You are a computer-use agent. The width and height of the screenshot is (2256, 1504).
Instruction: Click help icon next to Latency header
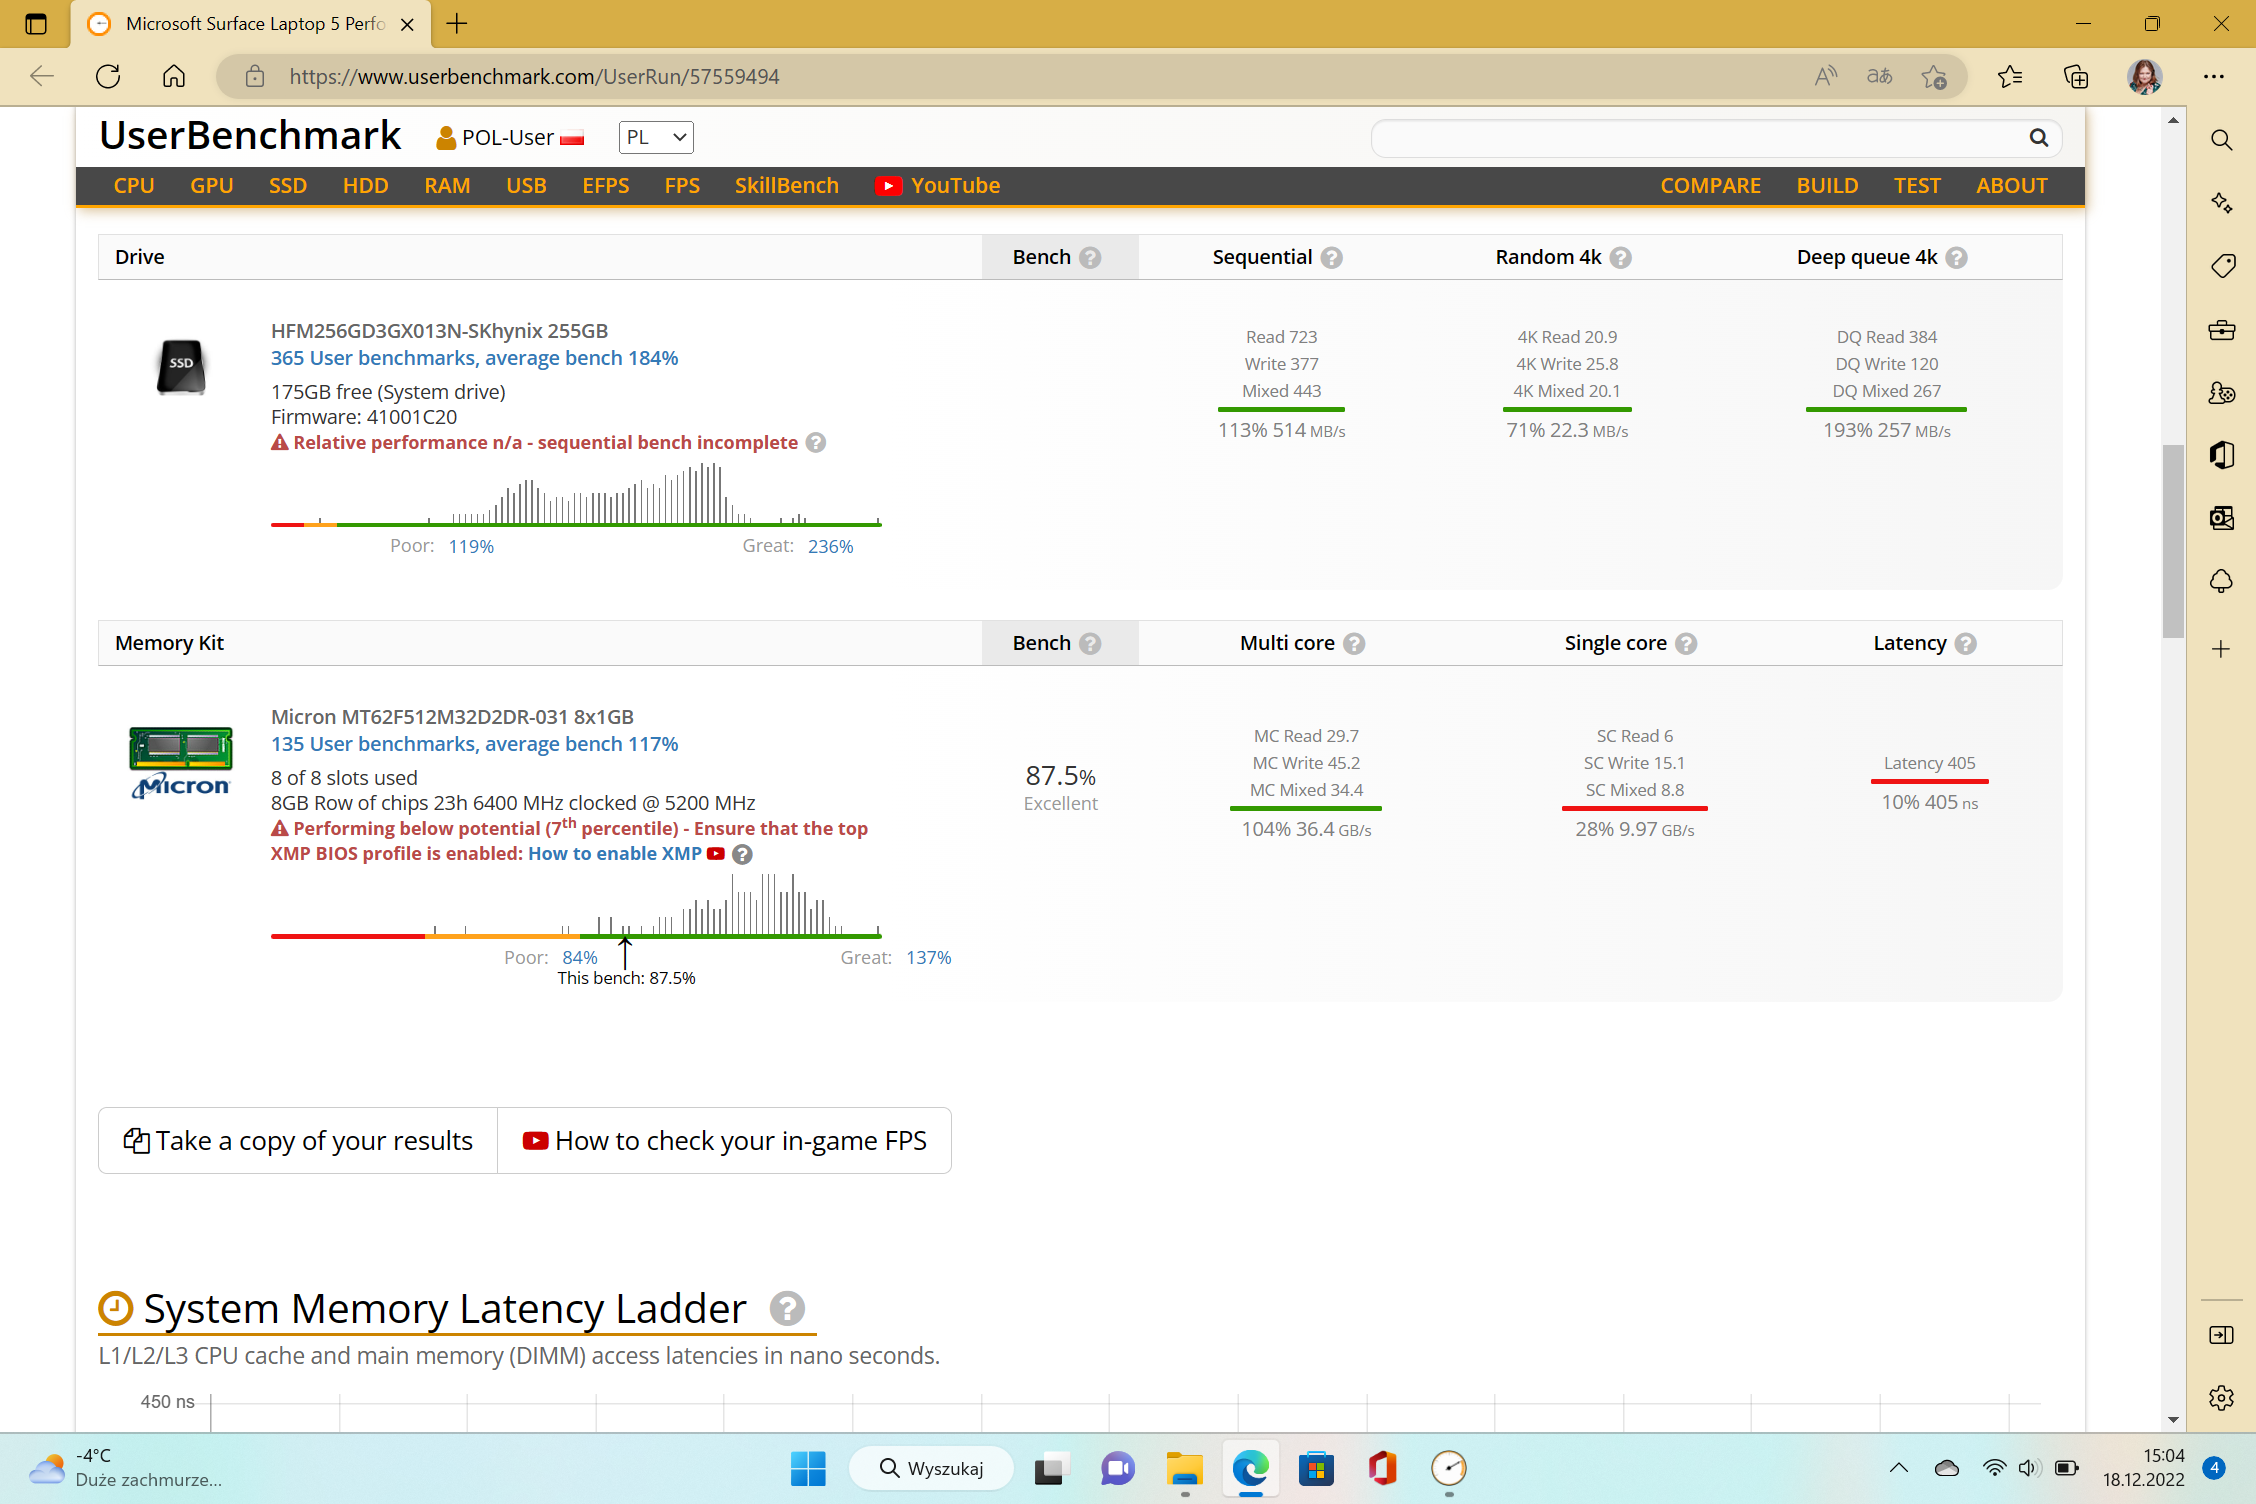[1966, 644]
